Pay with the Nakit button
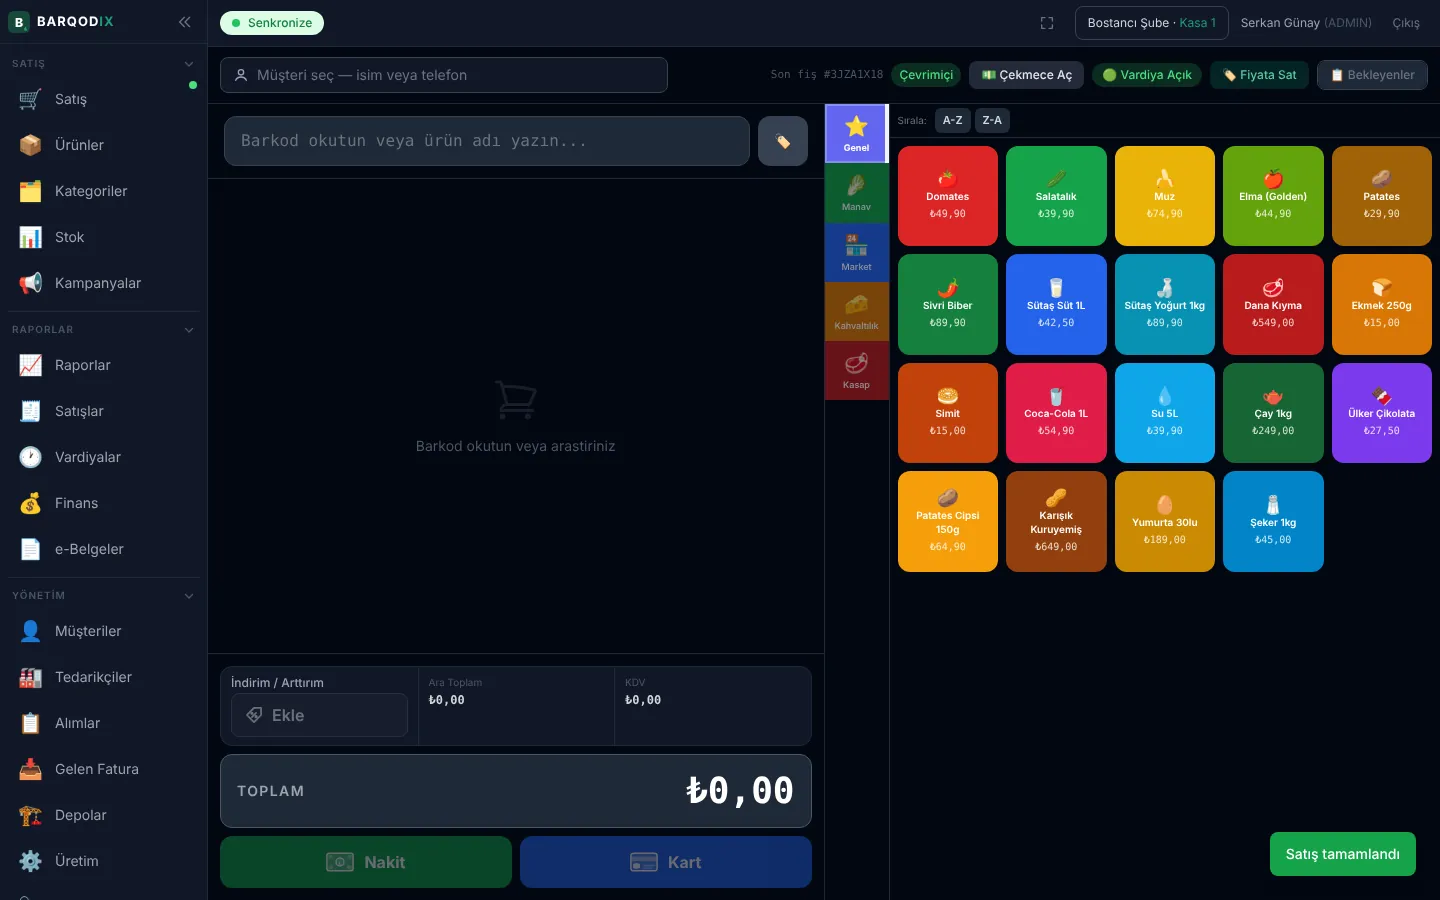The image size is (1440, 900). click(x=366, y=862)
